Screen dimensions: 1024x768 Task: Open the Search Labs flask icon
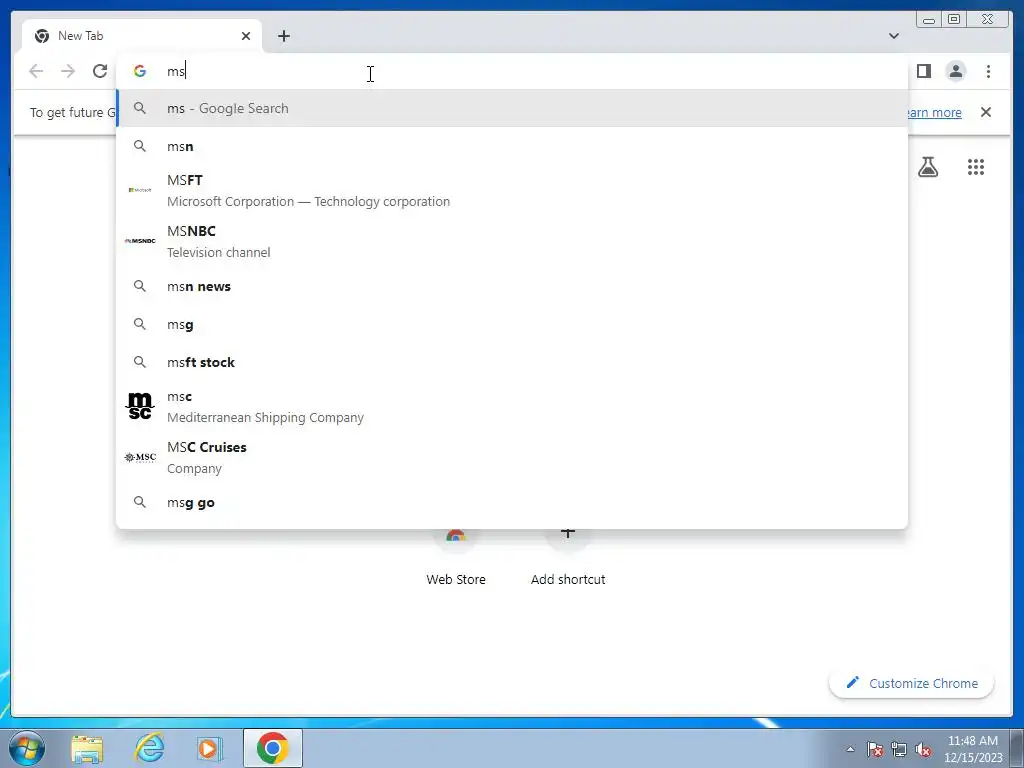[x=928, y=167]
